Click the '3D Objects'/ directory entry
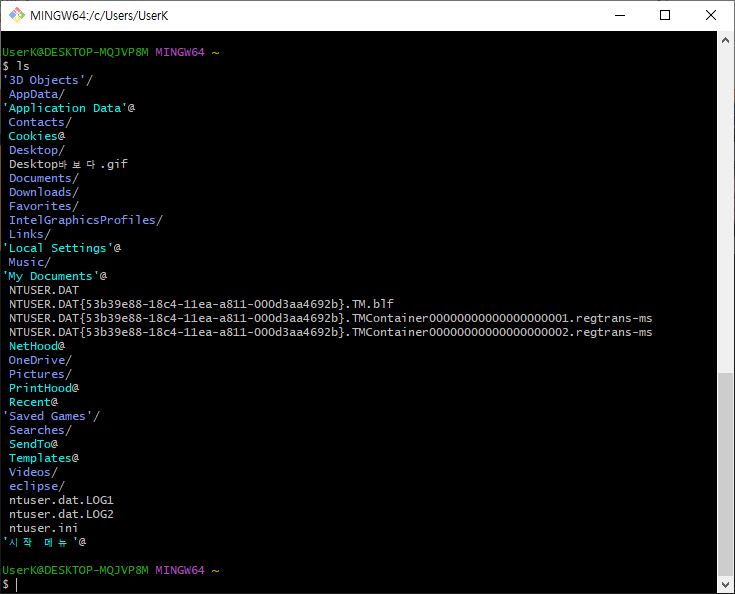735x594 pixels. (48, 80)
